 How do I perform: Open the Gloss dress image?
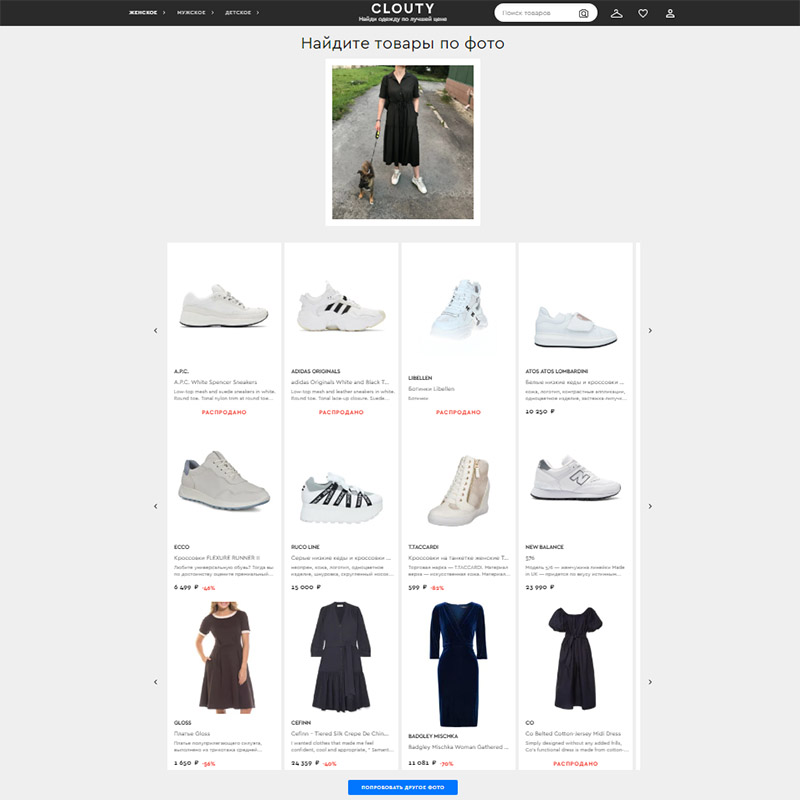click(224, 657)
